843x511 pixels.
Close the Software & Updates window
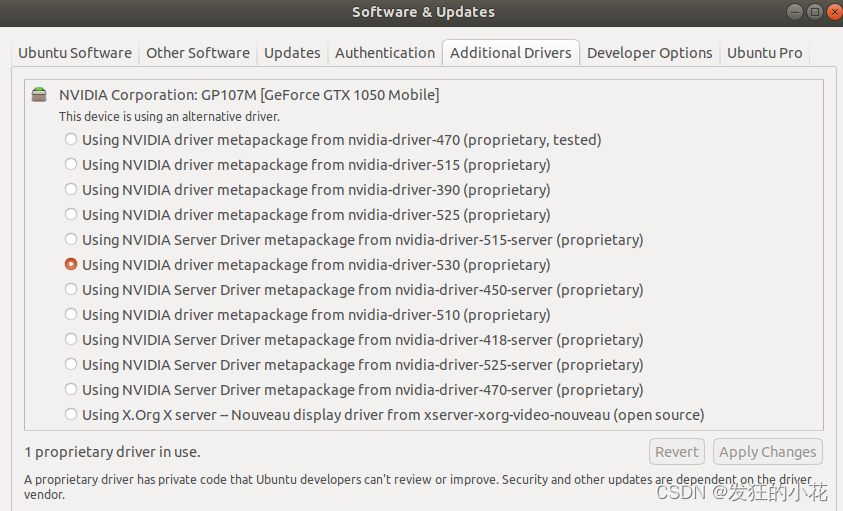(x=835, y=12)
